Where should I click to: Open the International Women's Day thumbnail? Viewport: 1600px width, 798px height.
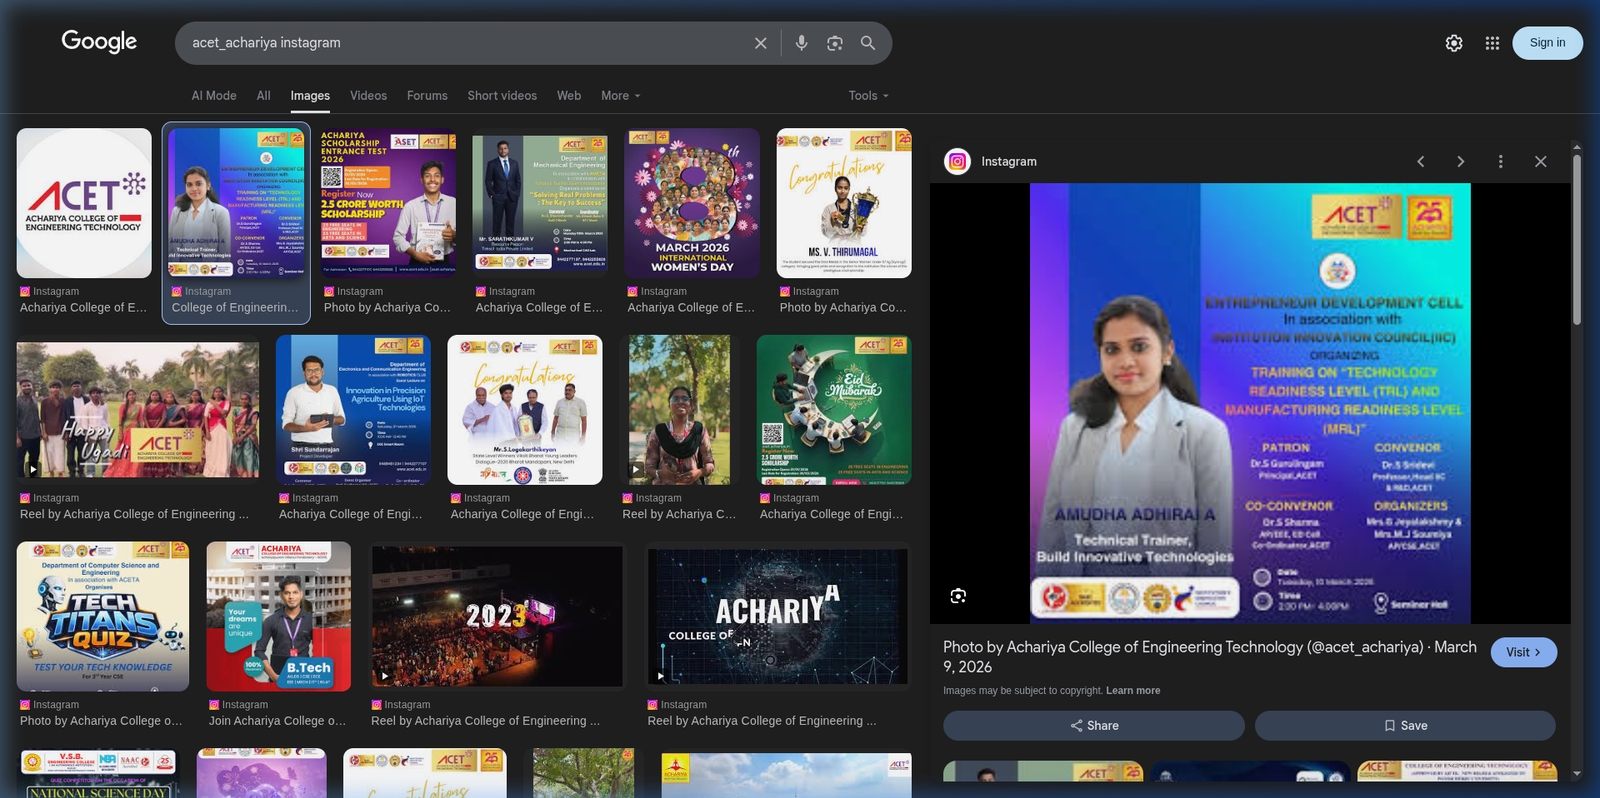(x=692, y=203)
